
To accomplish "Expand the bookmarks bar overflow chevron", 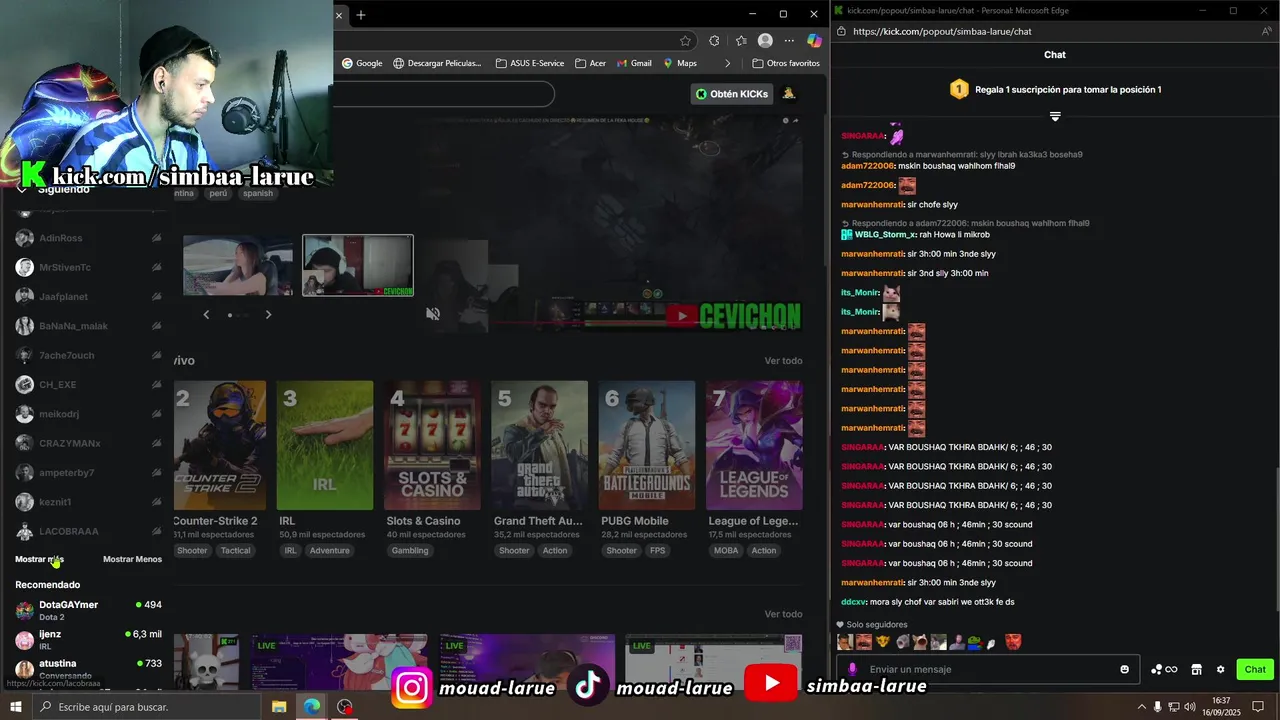I will click(x=727, y=63).
